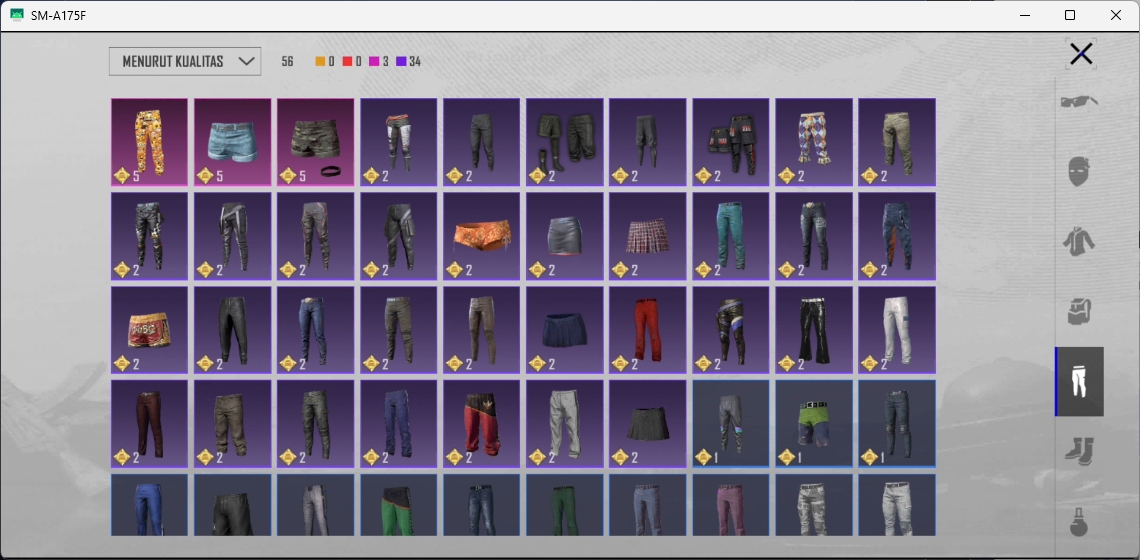This screenshot has width=1140, height=560.
Task: Close the inventory with the X icon
Action: 1081,54
